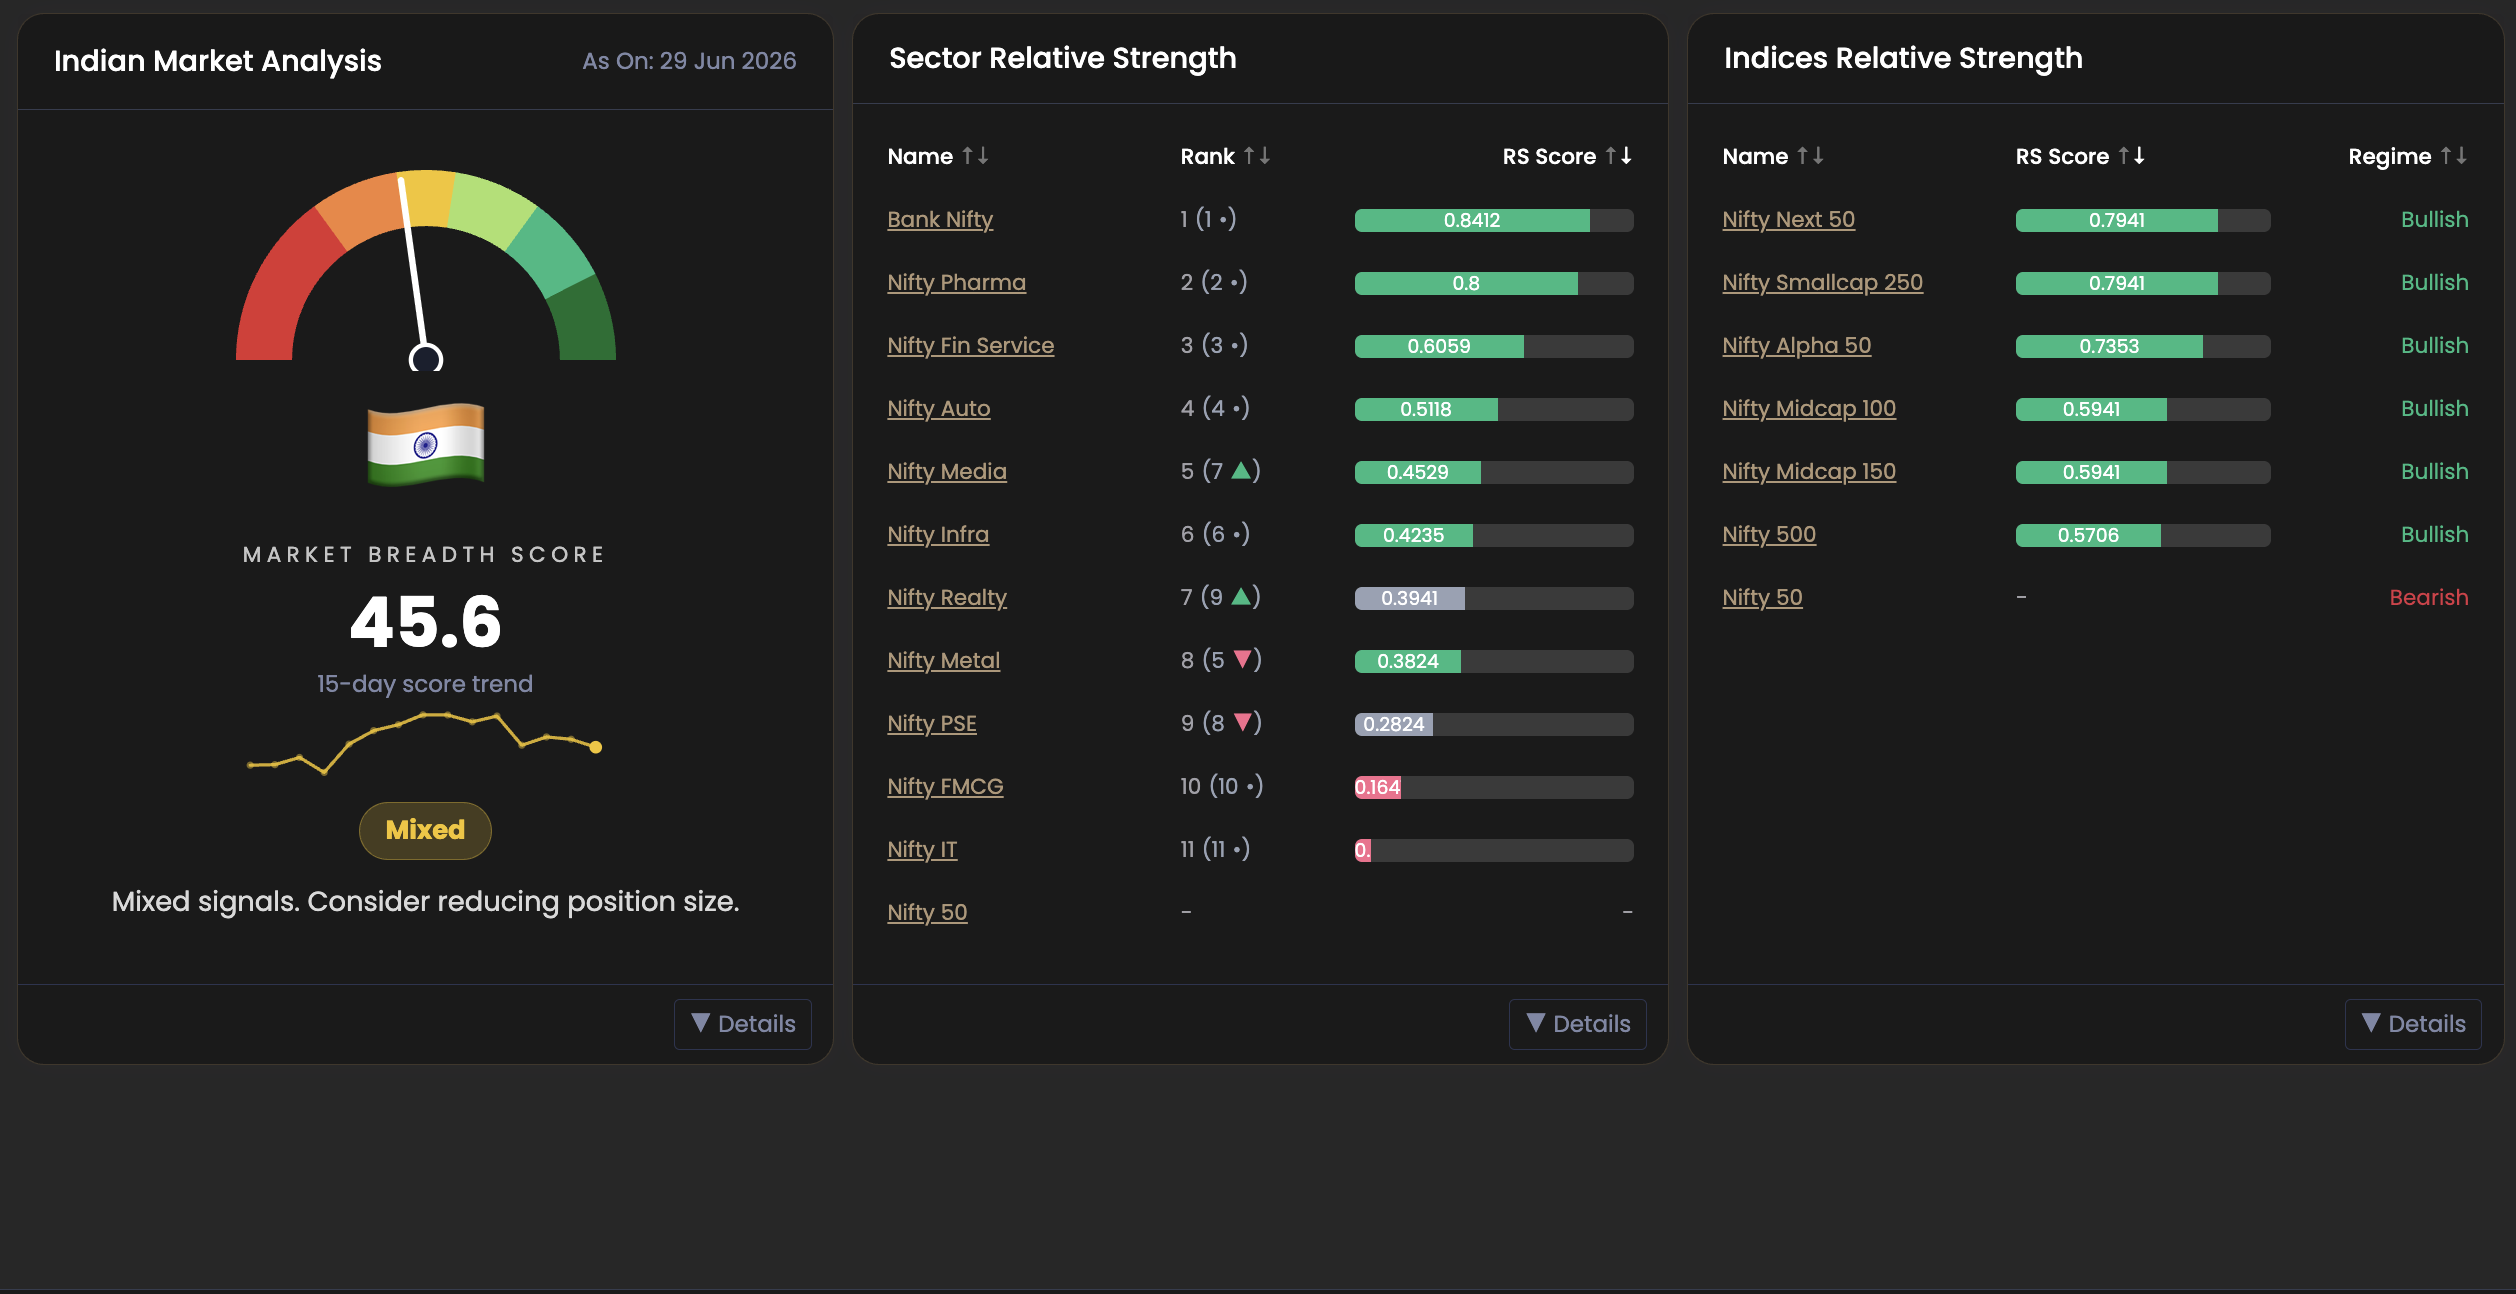Click the up triangle in Nifty Realty rank
The height and width of the screenshot is (1294, 2516).
[1241, 596]
